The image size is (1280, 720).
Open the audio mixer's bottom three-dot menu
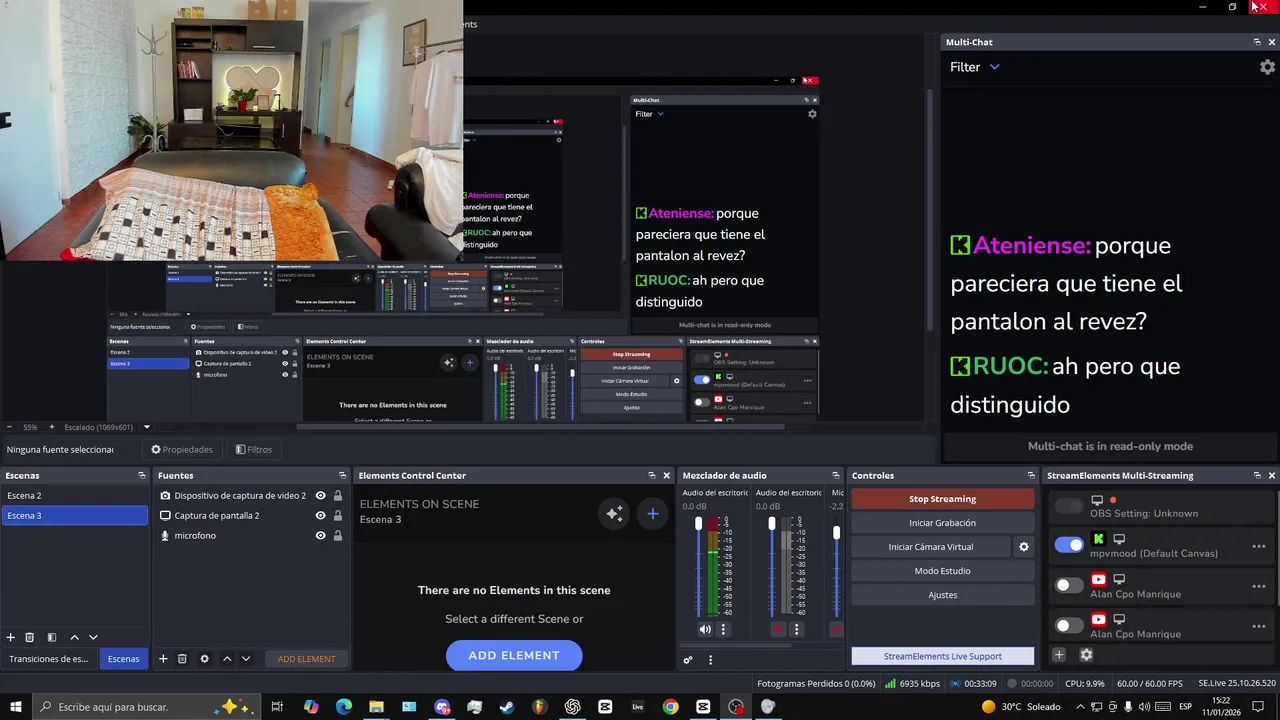(x=710, y=660)
